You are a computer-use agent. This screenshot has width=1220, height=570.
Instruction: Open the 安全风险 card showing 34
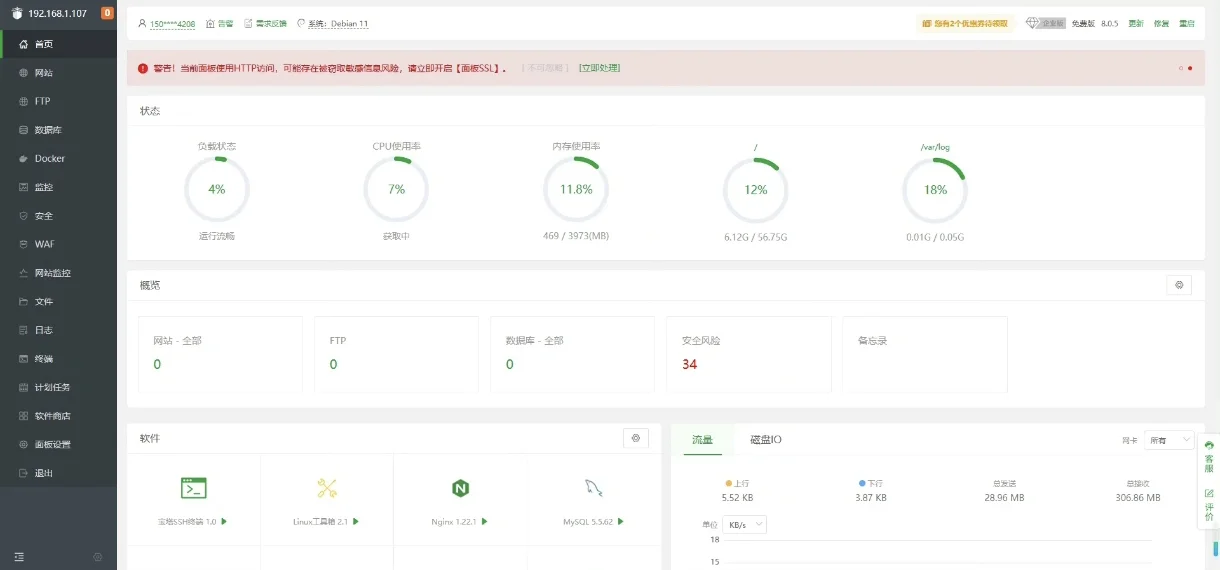point(749,354)
